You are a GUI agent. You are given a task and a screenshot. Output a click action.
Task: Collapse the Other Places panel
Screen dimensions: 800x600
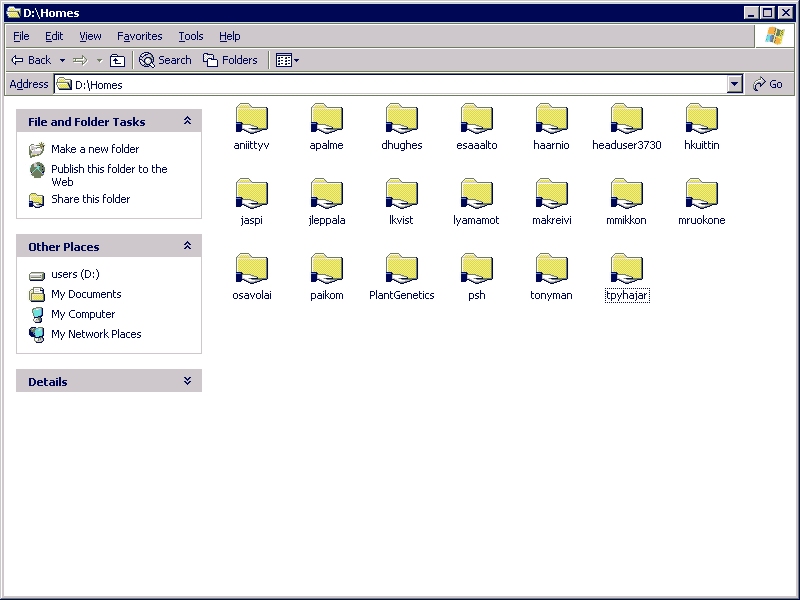click(x=187, y=246)
